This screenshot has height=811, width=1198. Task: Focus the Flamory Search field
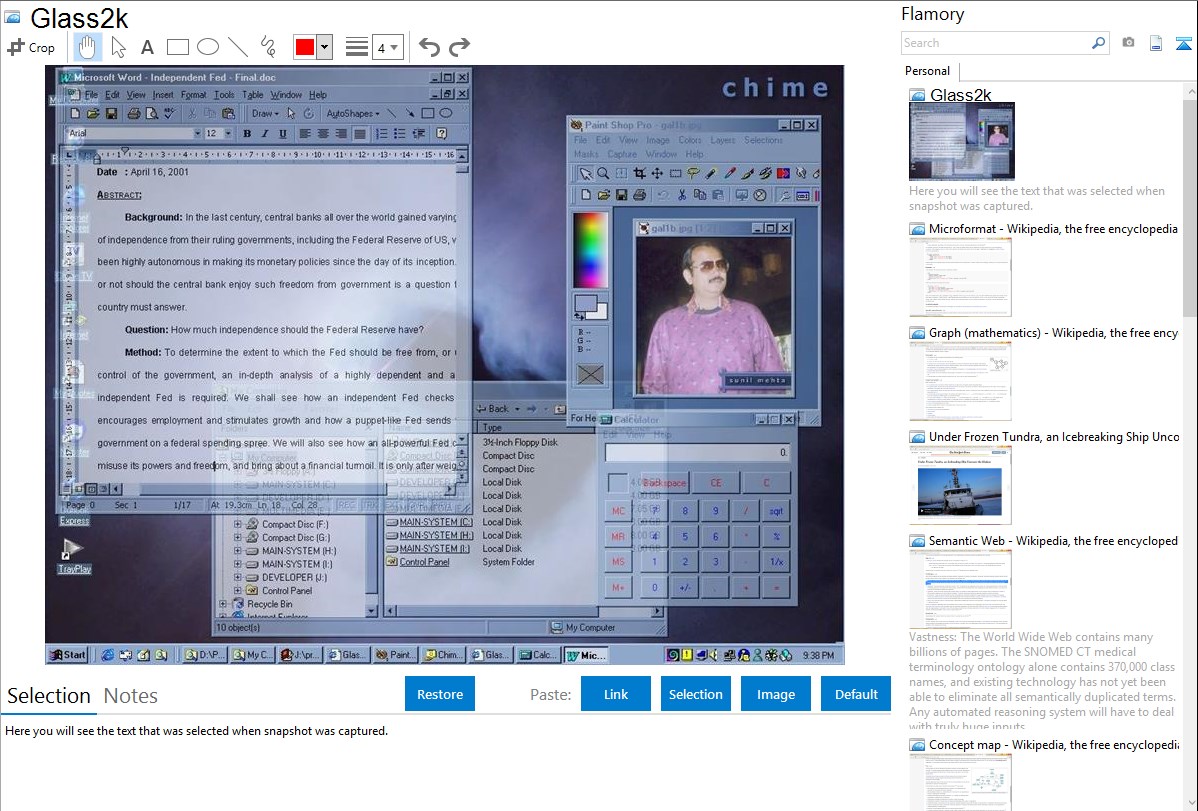pyautogui.click(x=996, y=43)
